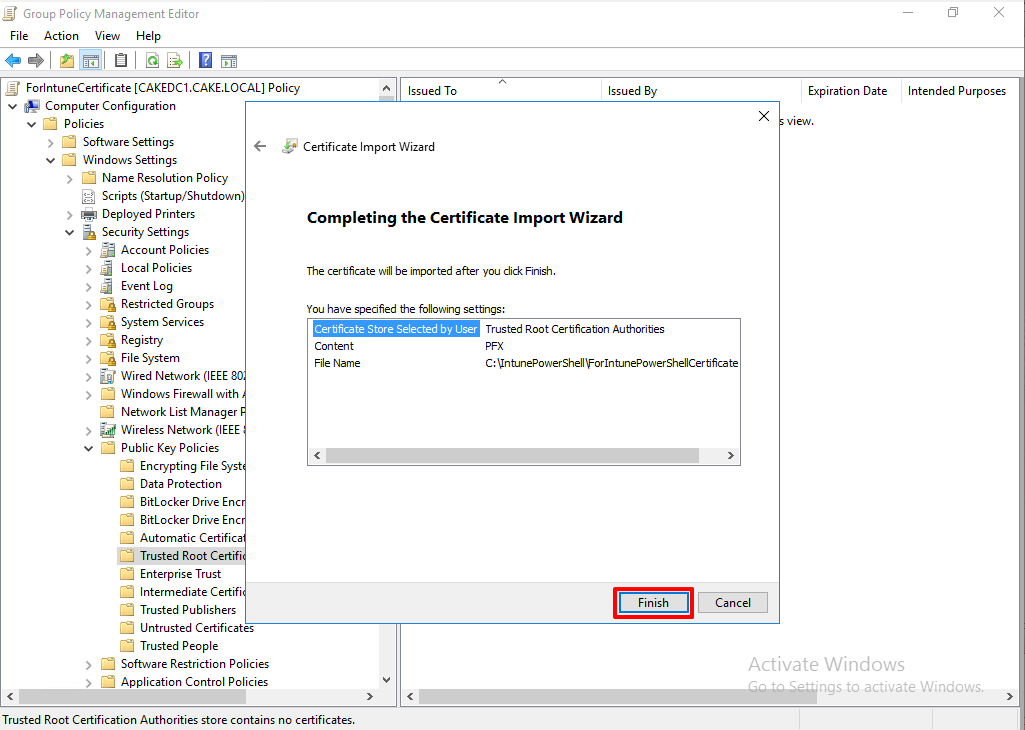
Task: Open the Action menu
Action: point(61,36)
